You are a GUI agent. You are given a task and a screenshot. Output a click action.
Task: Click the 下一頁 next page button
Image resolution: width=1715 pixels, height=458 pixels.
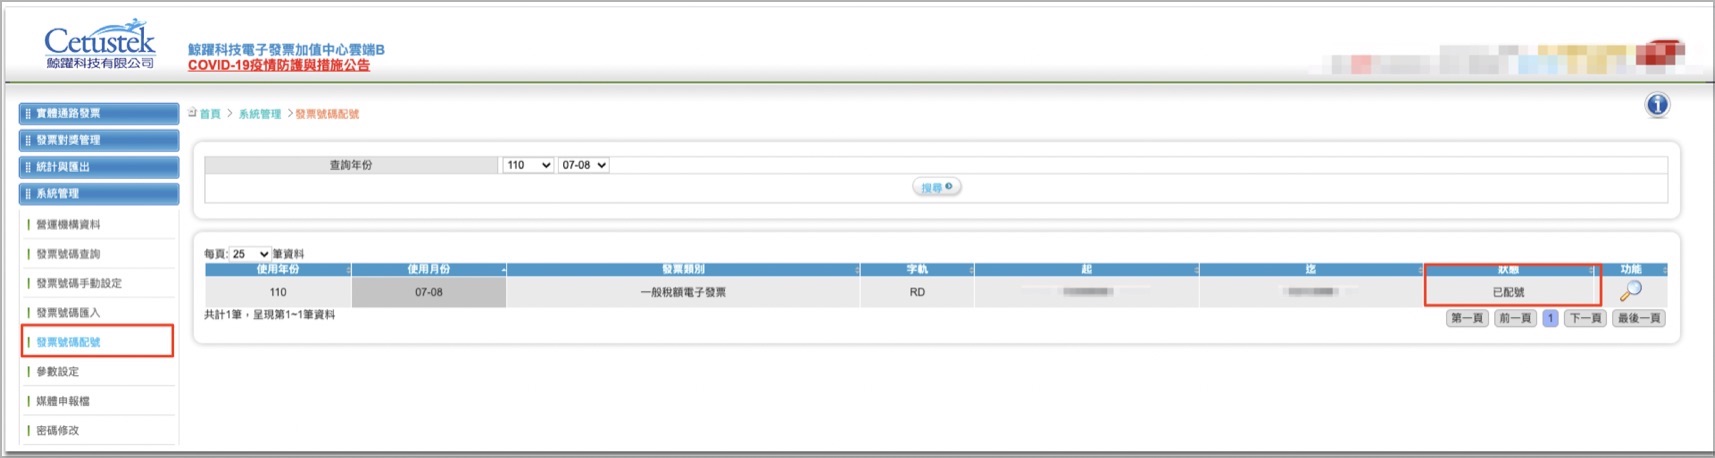(1585, 318)
